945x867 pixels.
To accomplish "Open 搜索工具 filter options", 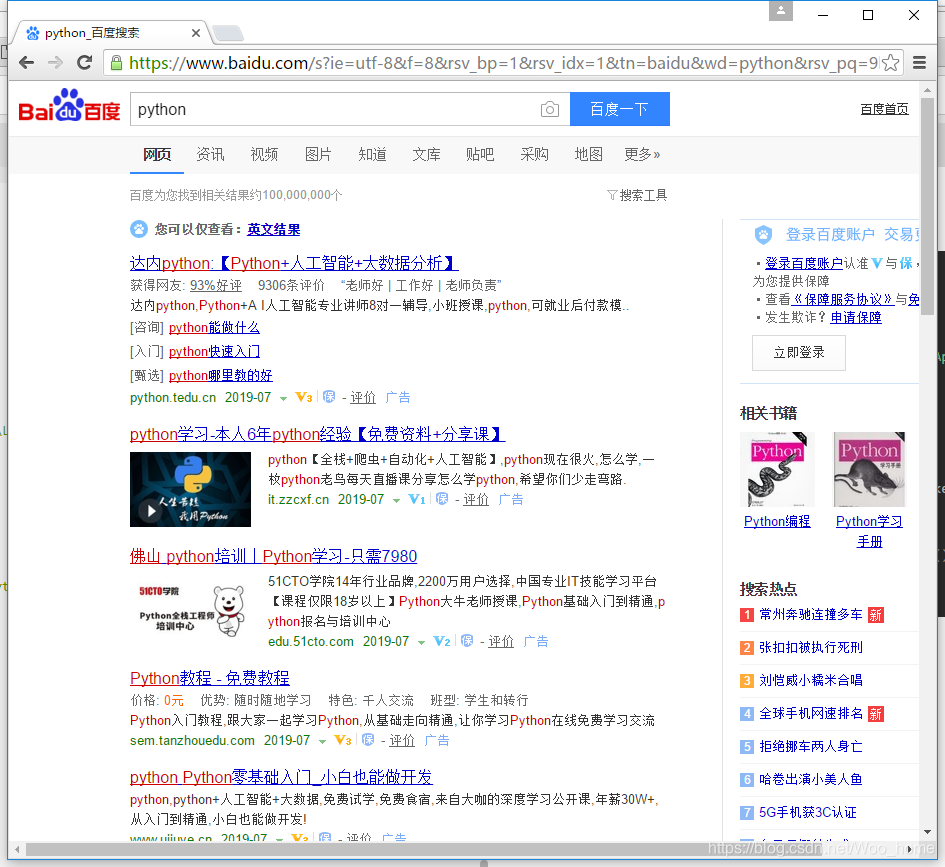I will click(x=638, y=195).
